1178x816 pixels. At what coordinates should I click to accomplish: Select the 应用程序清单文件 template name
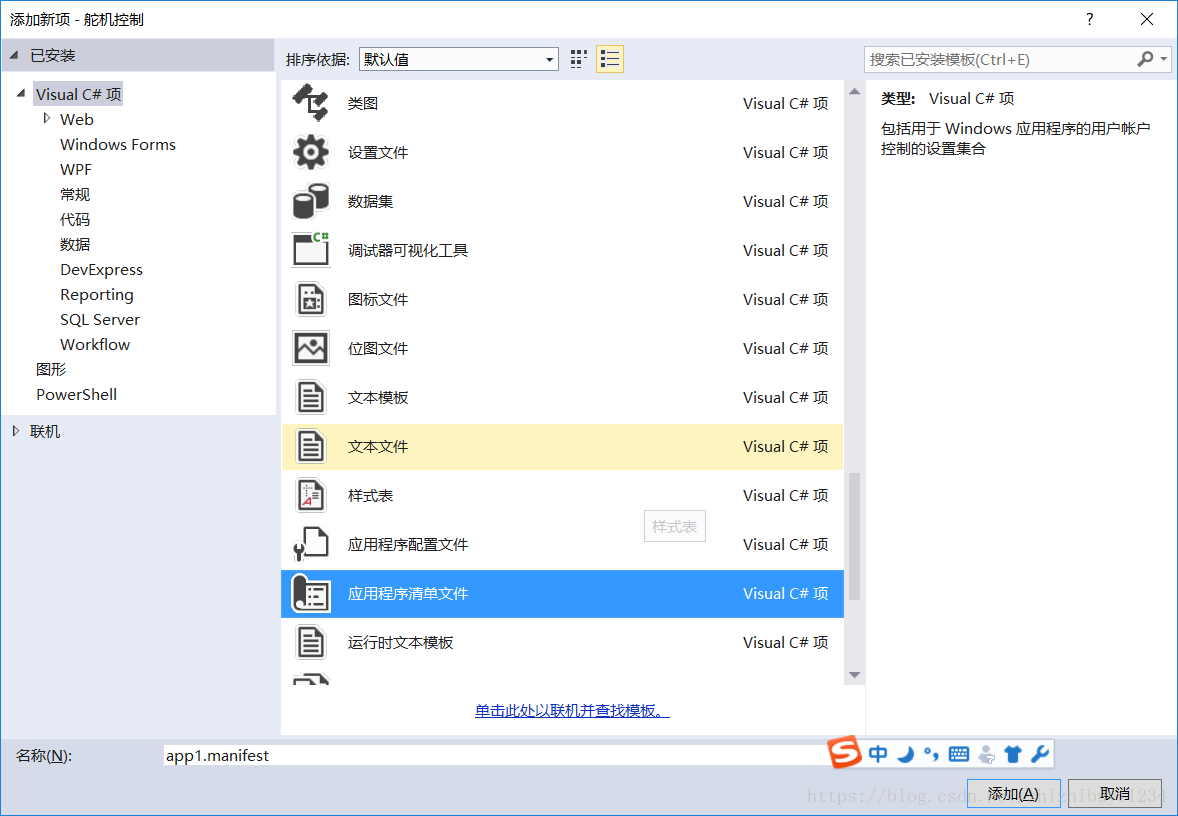408,594
